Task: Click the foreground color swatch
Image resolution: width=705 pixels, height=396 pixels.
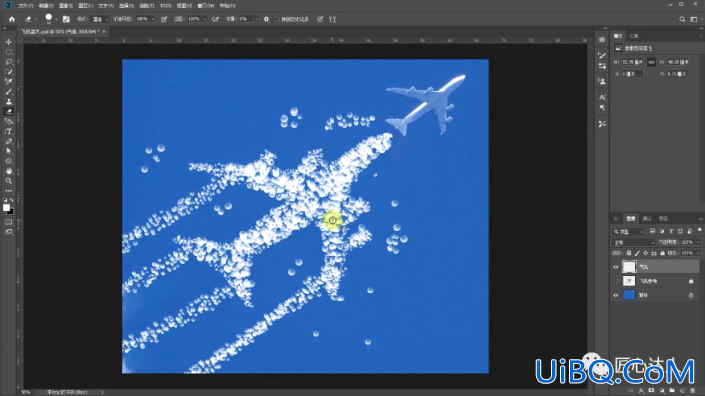Action: (6, 208)
